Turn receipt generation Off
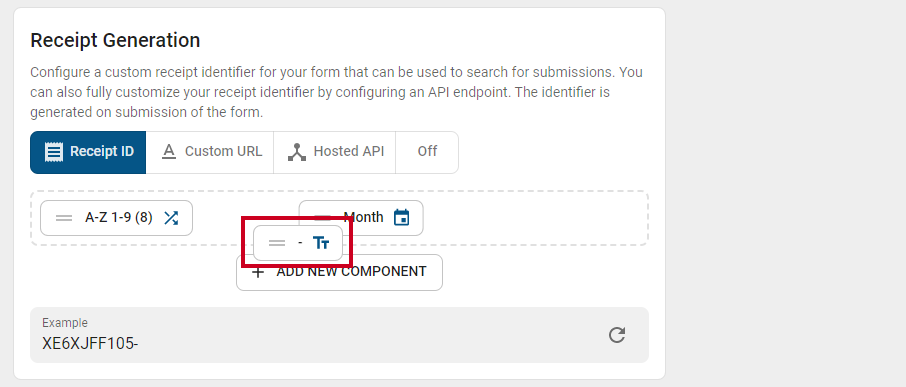This screenshot has width=906, height=387. (x=427, y=152)
